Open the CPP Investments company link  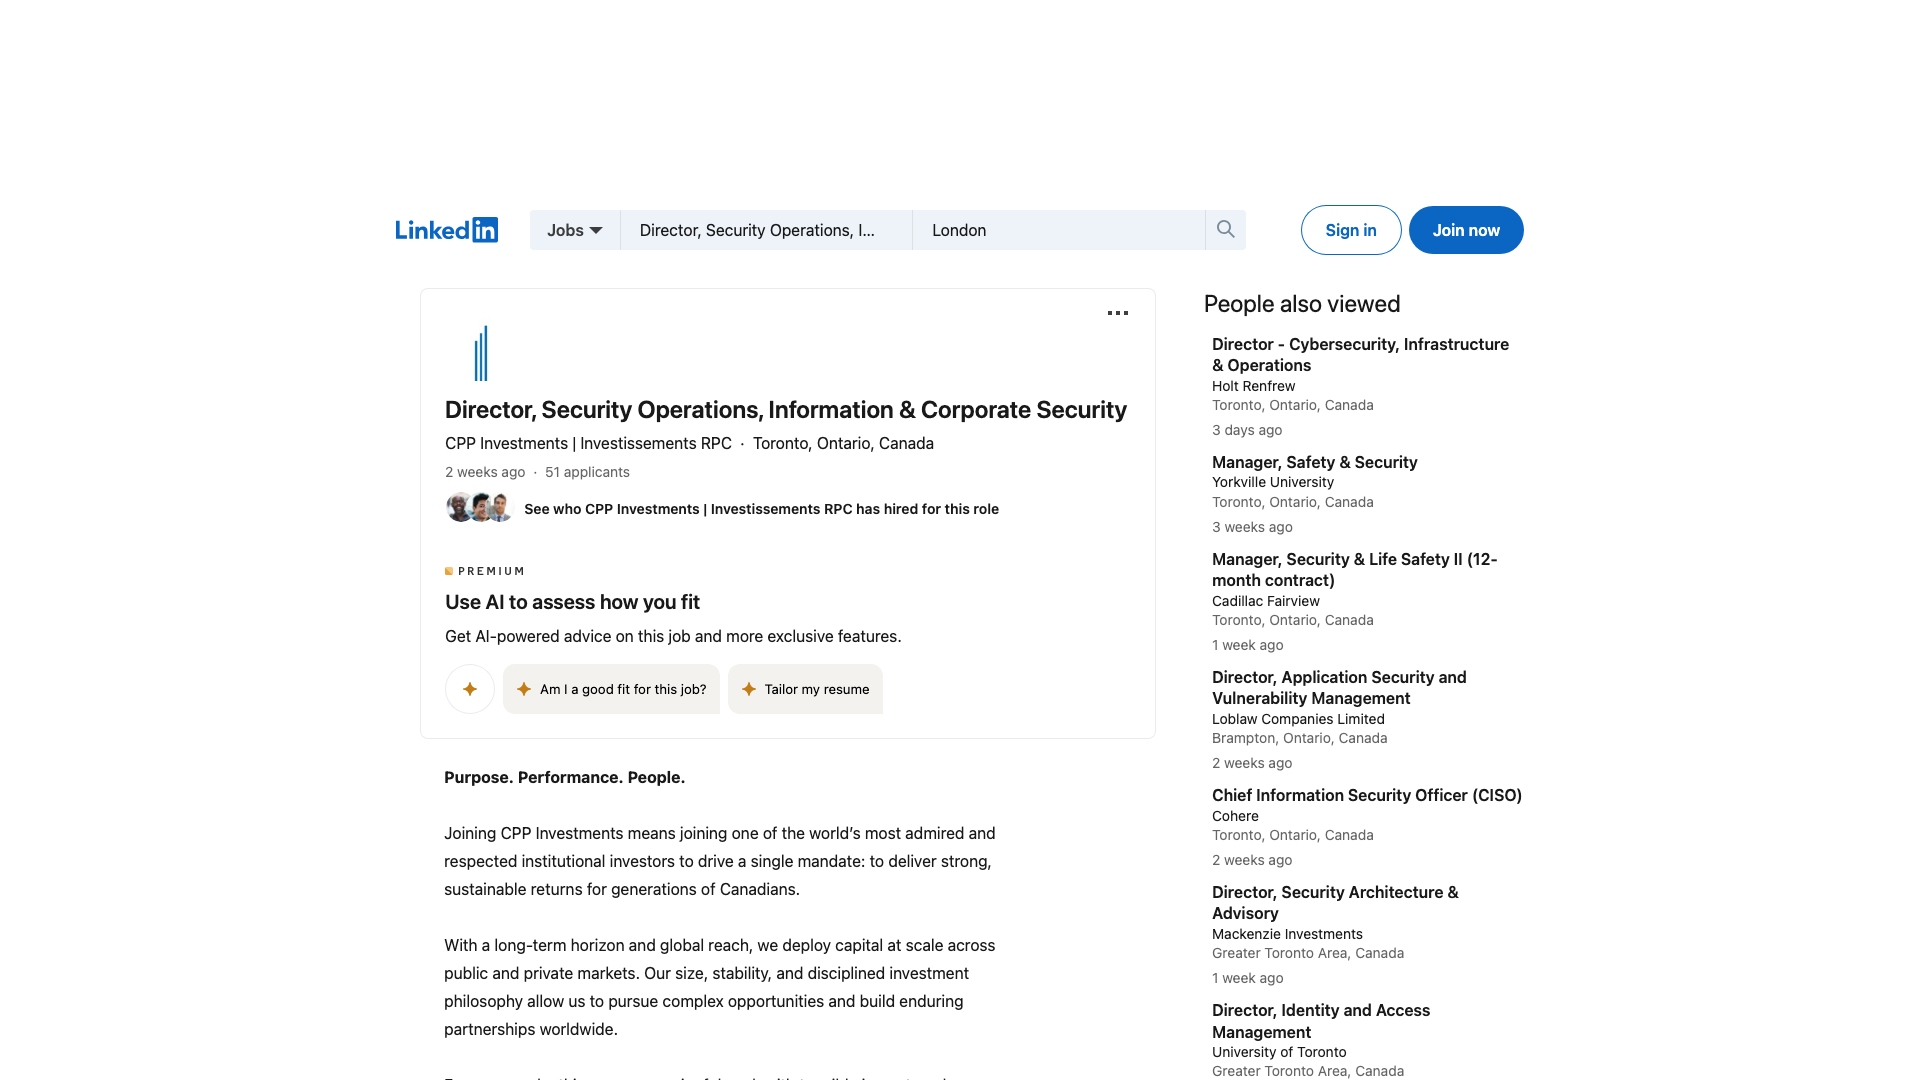point(588,443)
